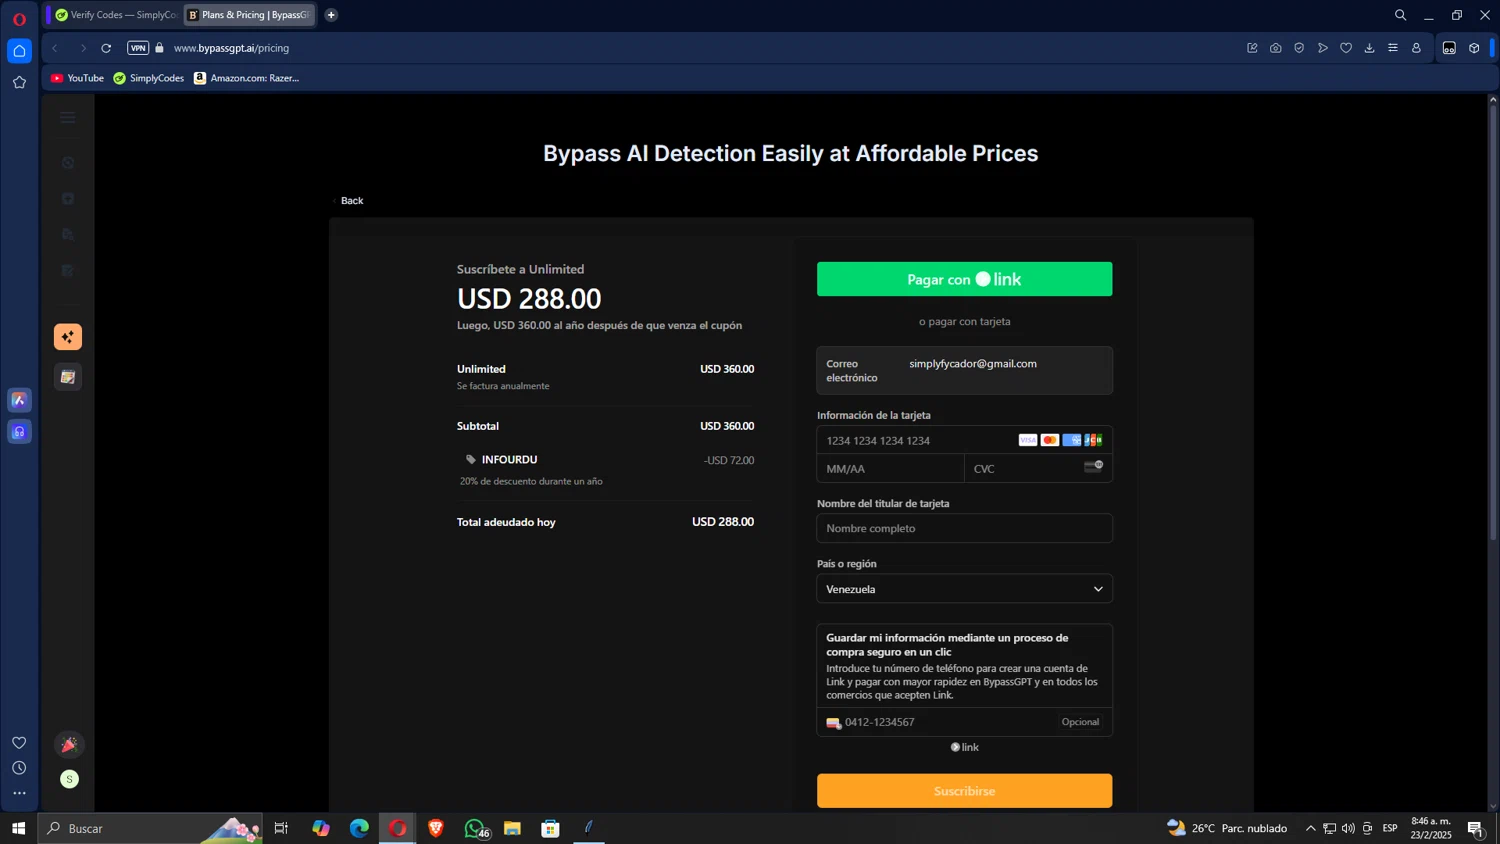This screenshot has width=1500, height=844.
Task: Click the INFOURDU coupon code
Action: [509, 460]
